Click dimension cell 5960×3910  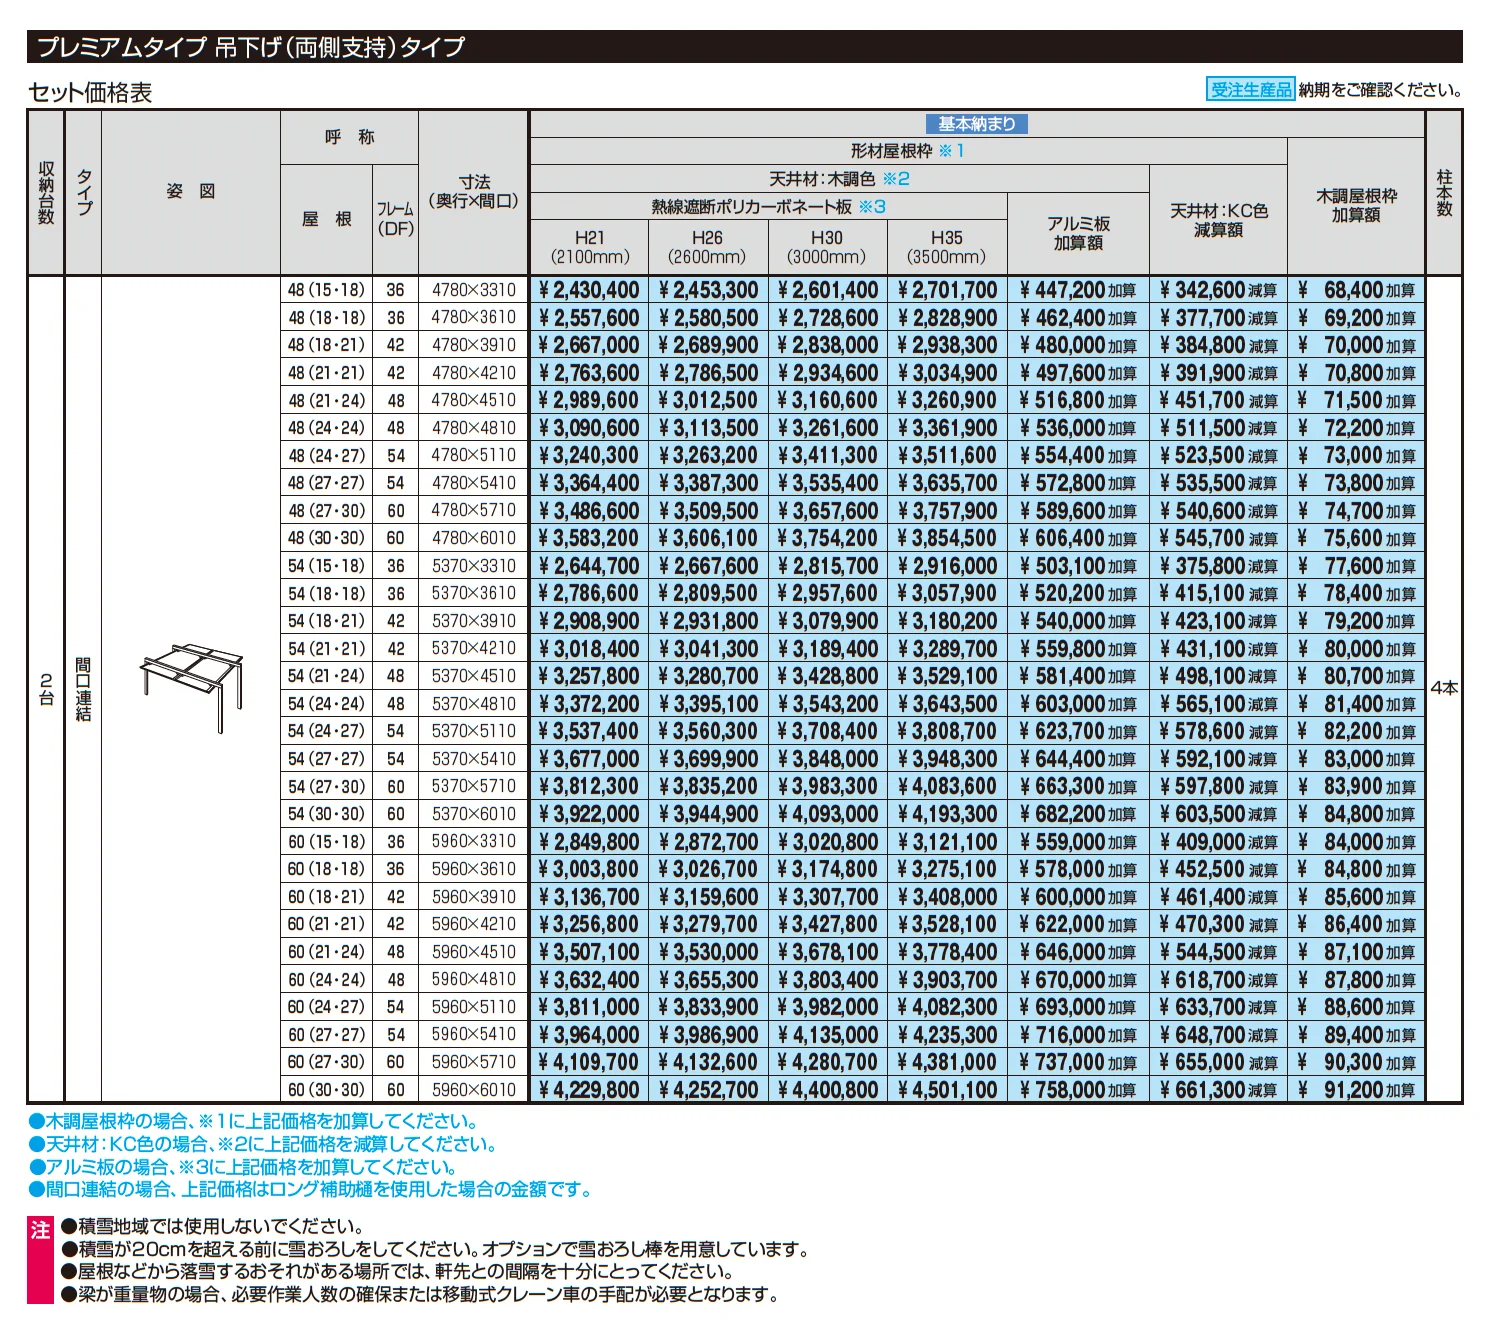(474, 897)
